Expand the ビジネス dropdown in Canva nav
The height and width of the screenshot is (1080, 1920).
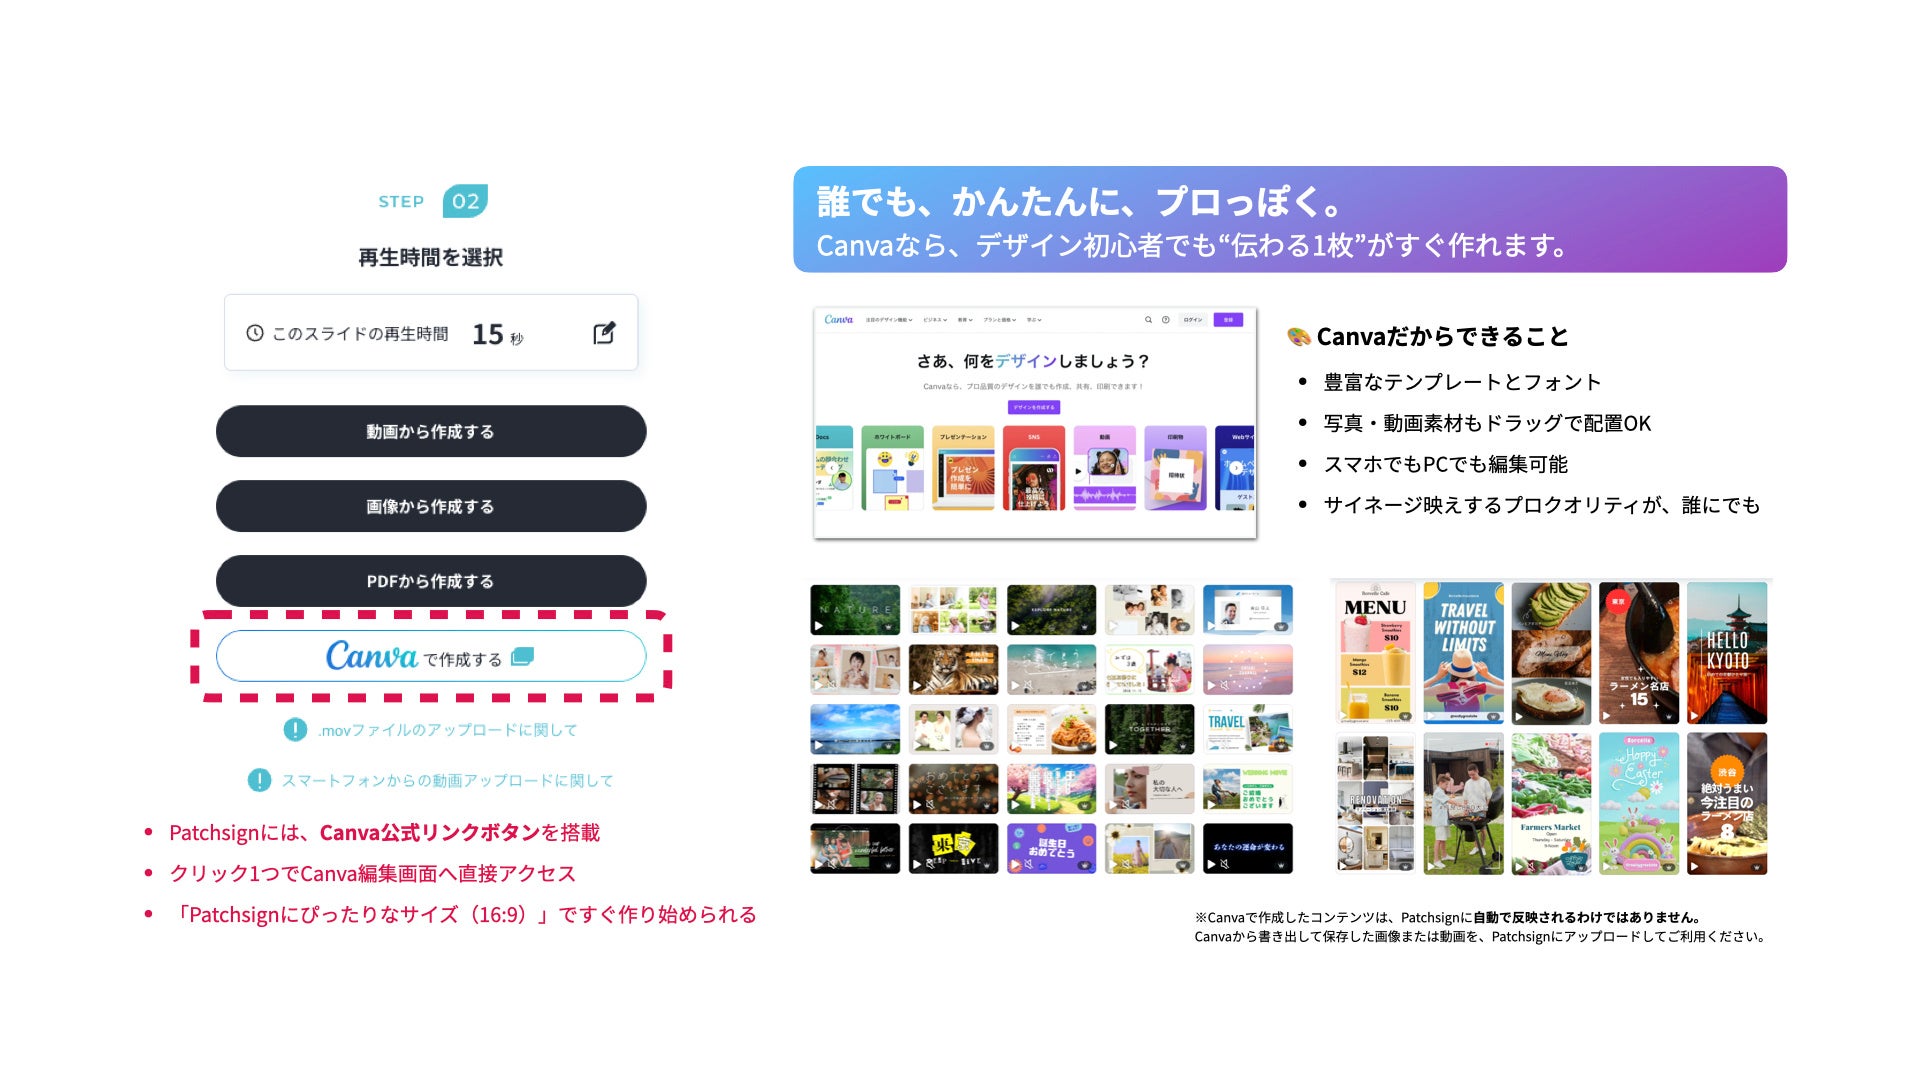pyautogui.click(x=935, y=320)
